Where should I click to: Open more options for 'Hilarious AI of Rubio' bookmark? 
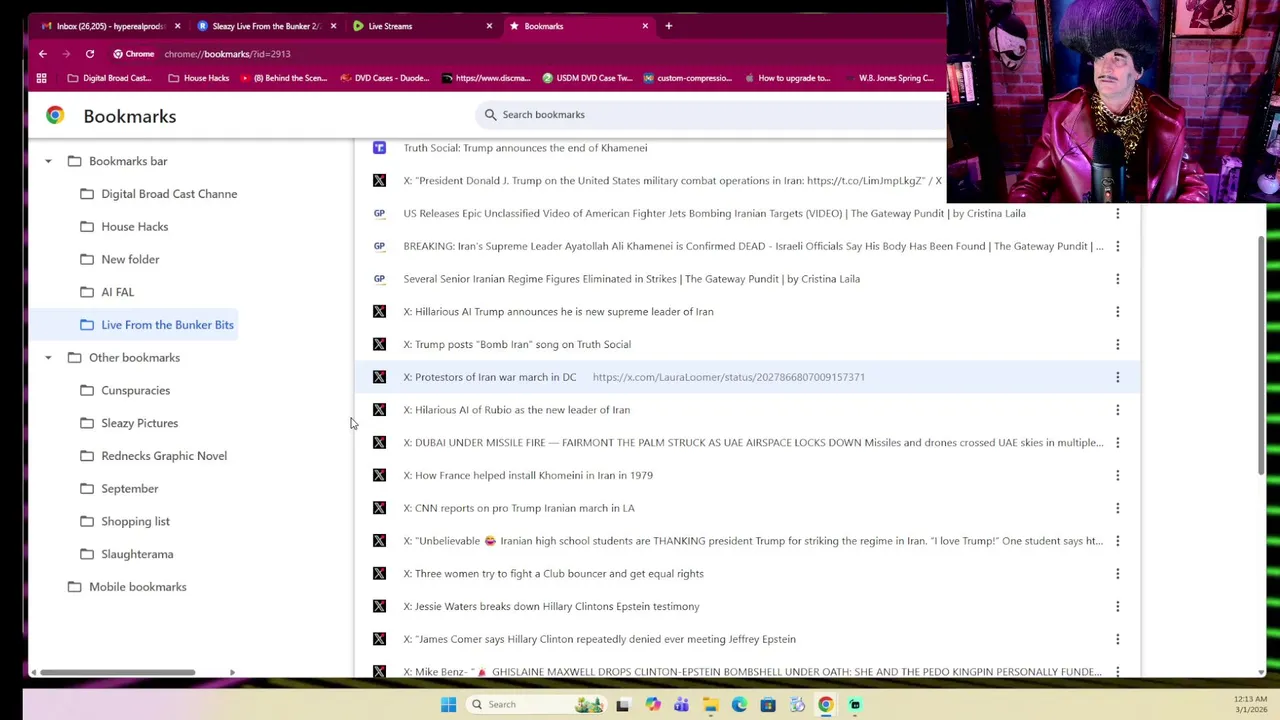(x=1117, y=410)
